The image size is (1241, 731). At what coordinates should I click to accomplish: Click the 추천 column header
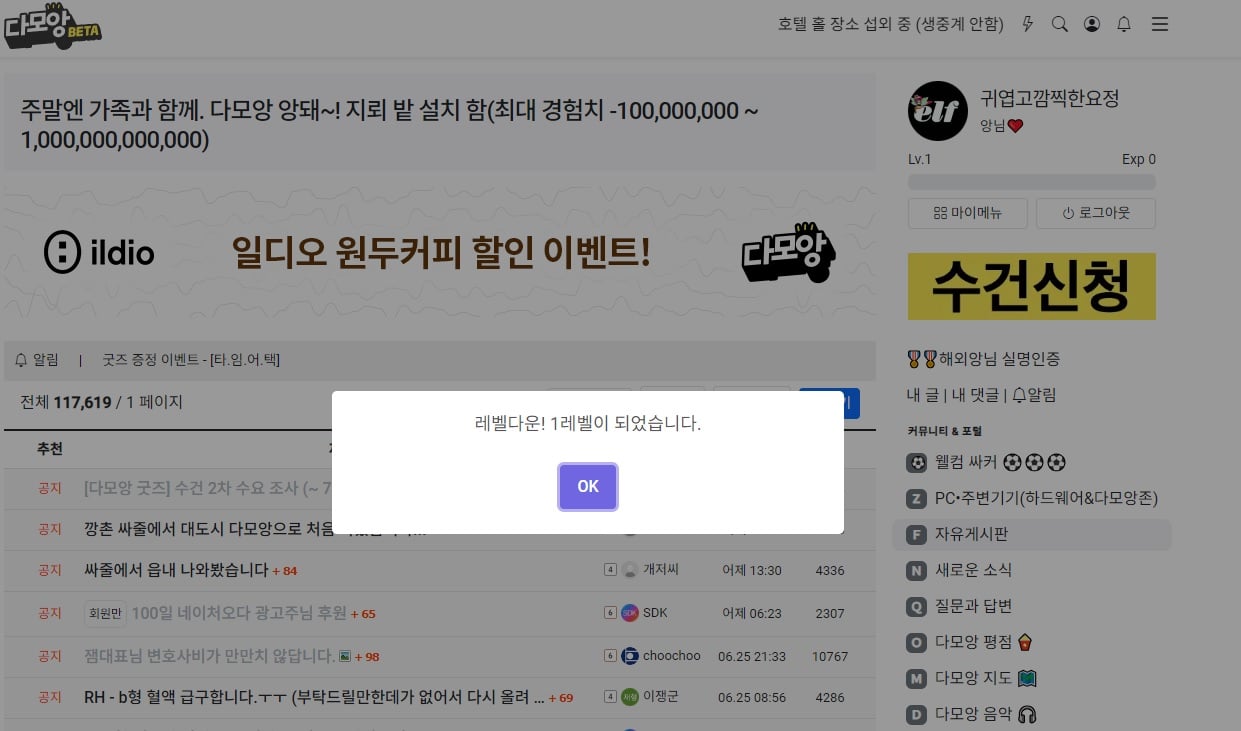(50, 449)
